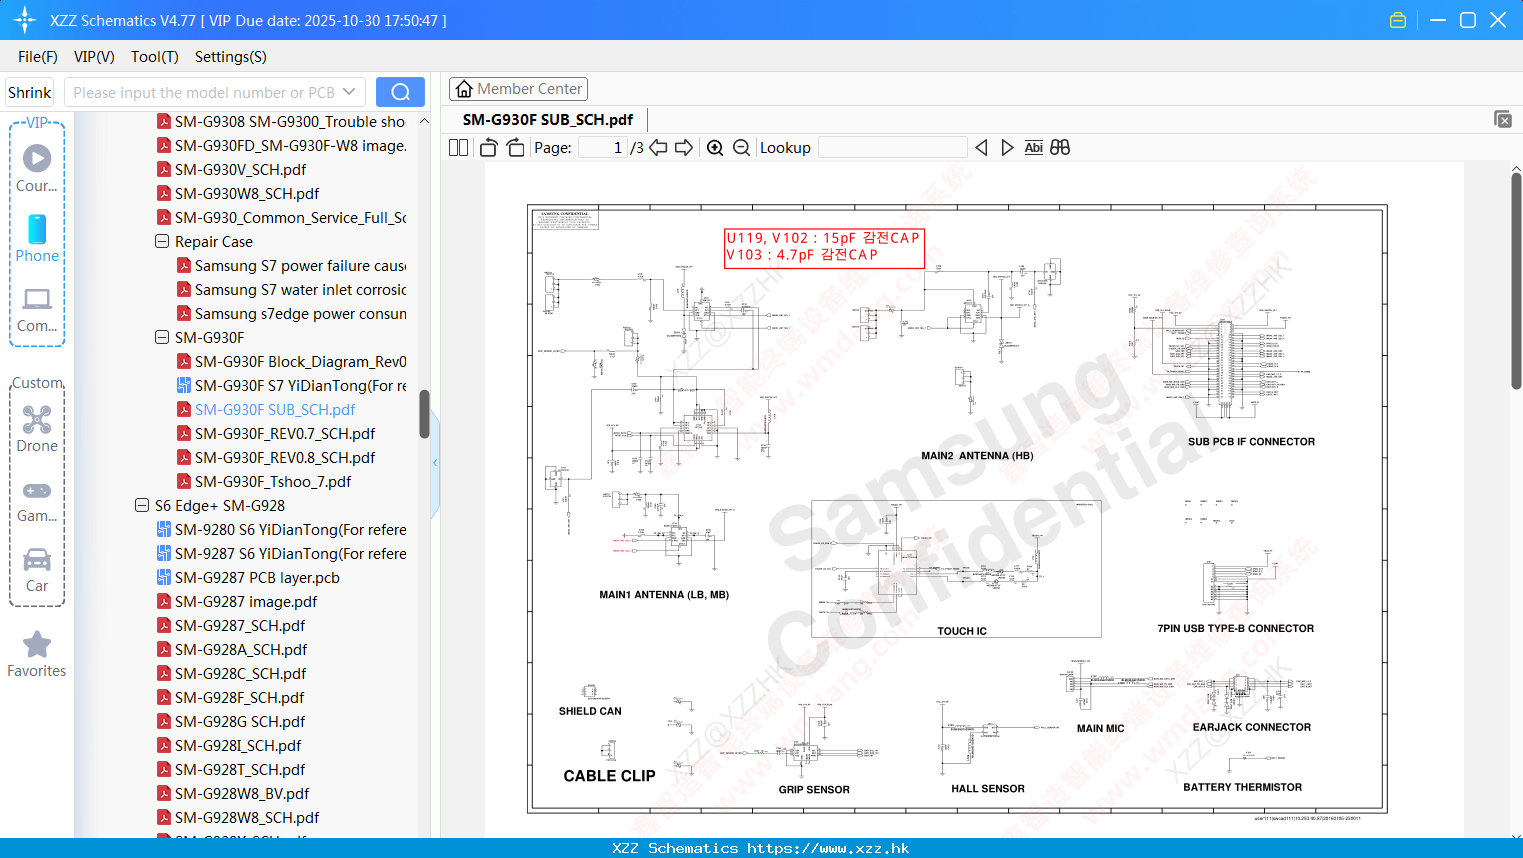
Task: Click the binoculars search icon
Action: (1060, 147)
